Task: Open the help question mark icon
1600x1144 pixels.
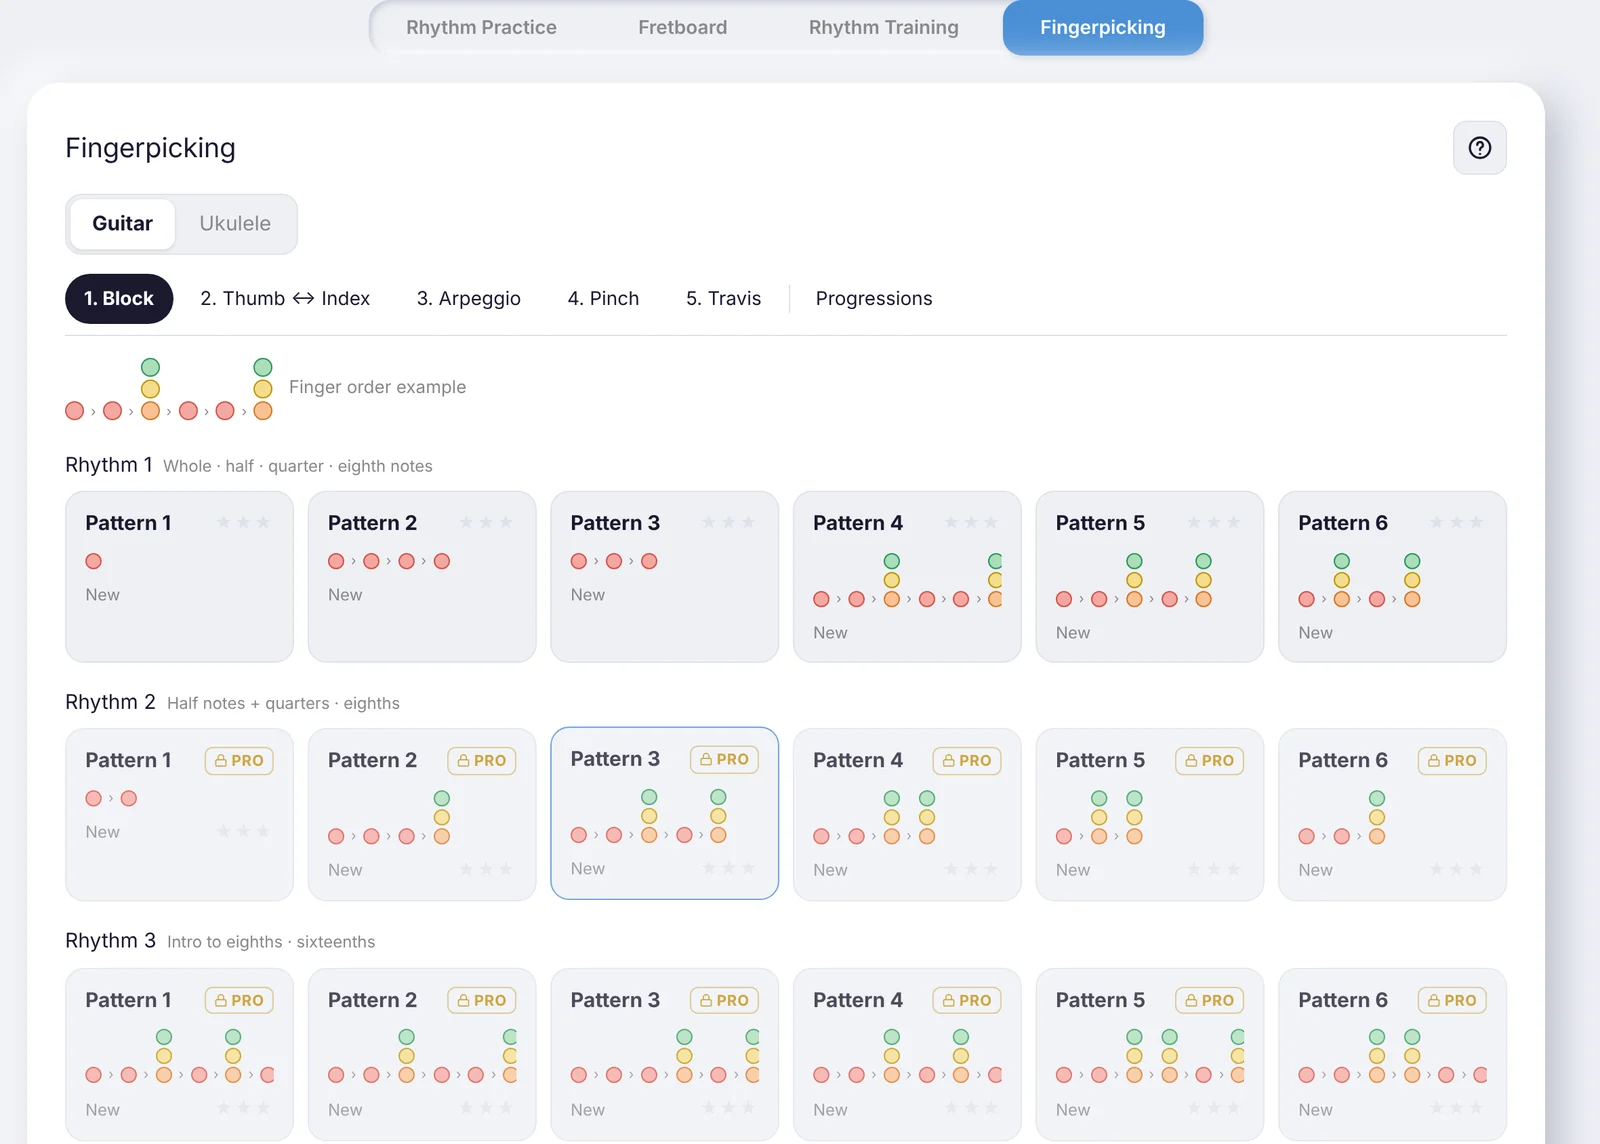Action: click(x=1479, y=148)
